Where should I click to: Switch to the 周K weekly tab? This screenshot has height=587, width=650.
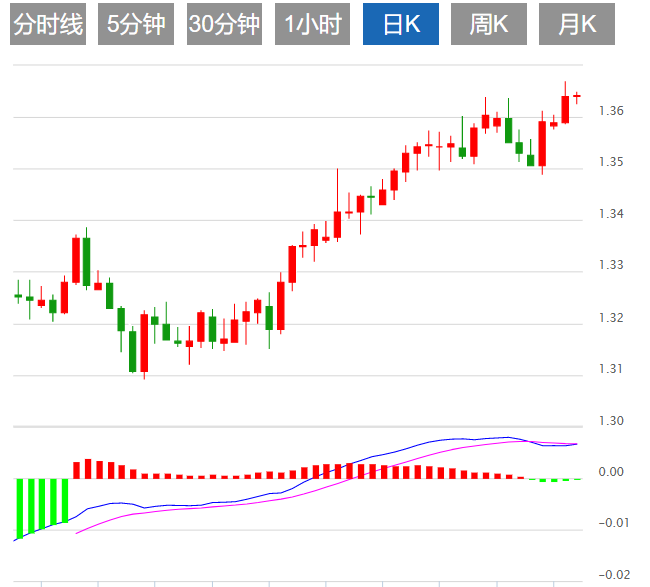click(x=488, y=24)
